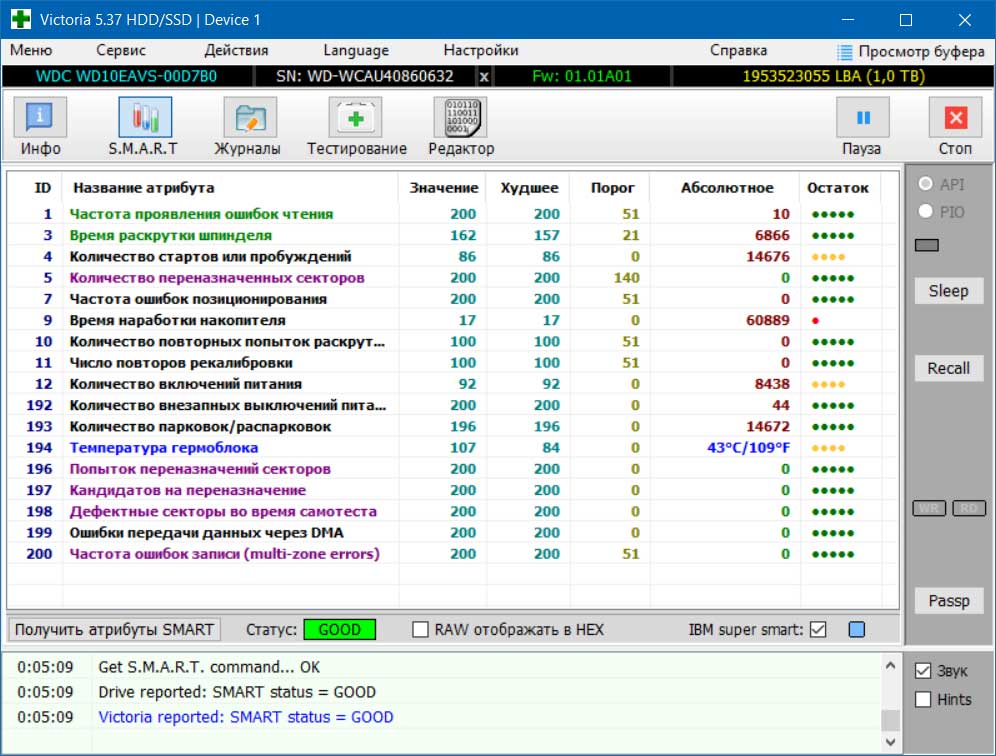Select the API radio button
The width and height of the screenshot is (996, 756).
tap(925, 184)
